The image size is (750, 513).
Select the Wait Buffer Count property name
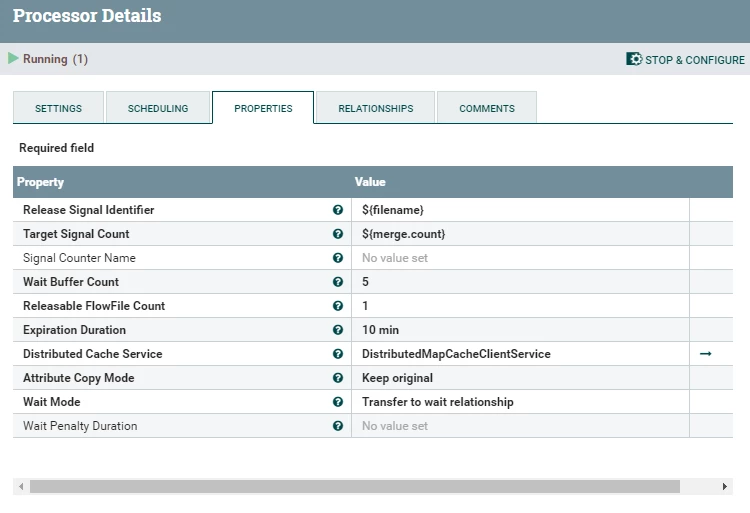[71, 282]
